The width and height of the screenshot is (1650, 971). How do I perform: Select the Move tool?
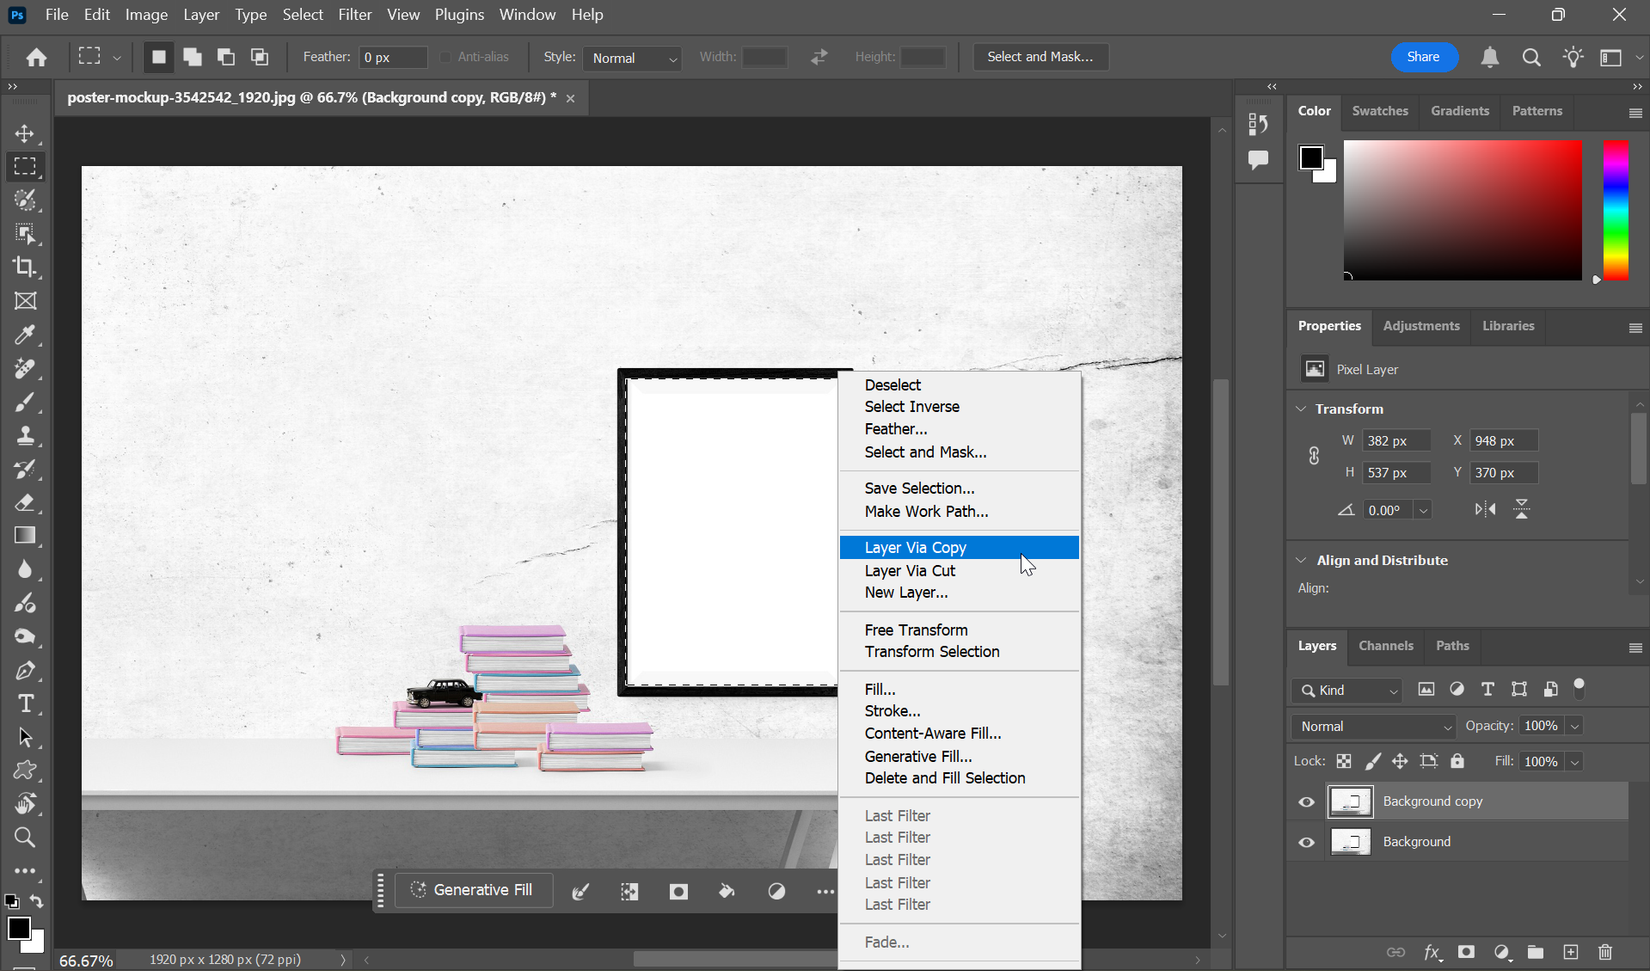25,132
